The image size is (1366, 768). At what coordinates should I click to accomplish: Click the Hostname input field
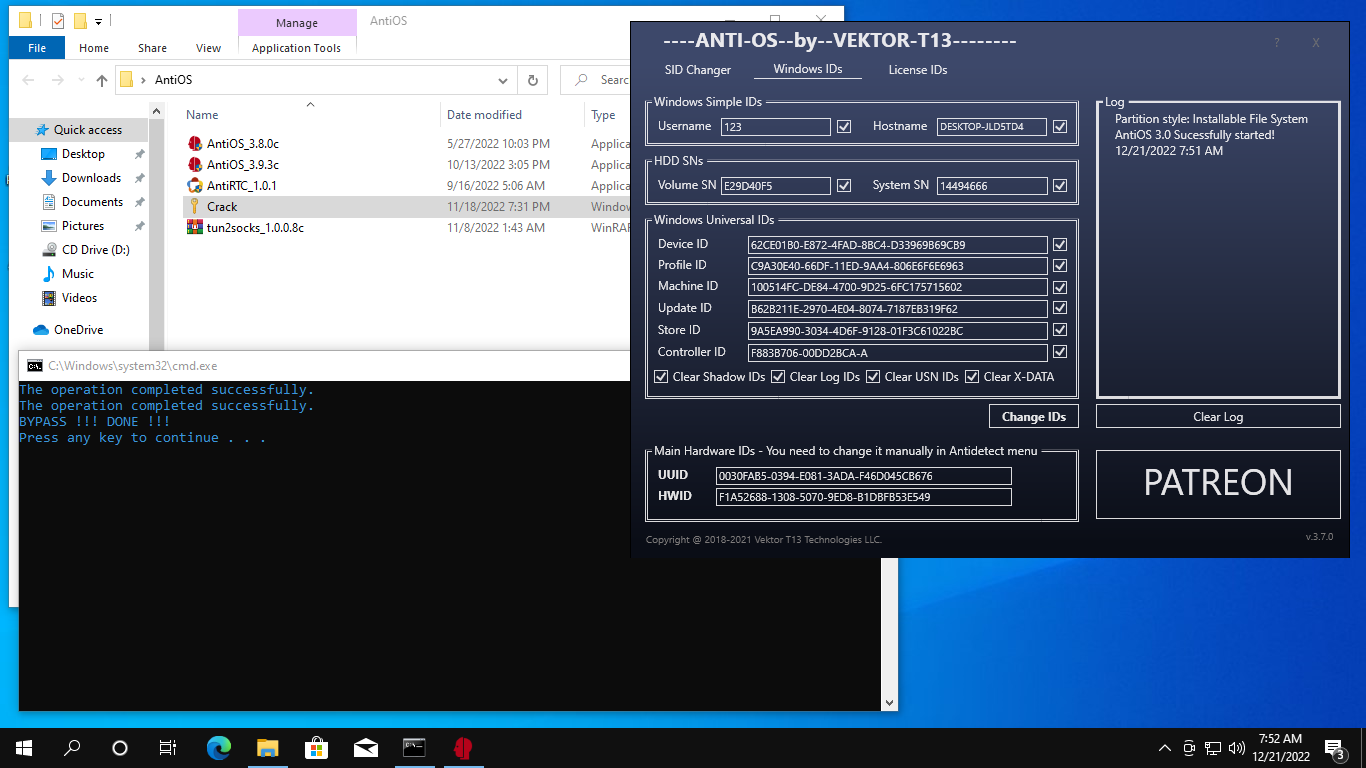[x=992, y=127]
